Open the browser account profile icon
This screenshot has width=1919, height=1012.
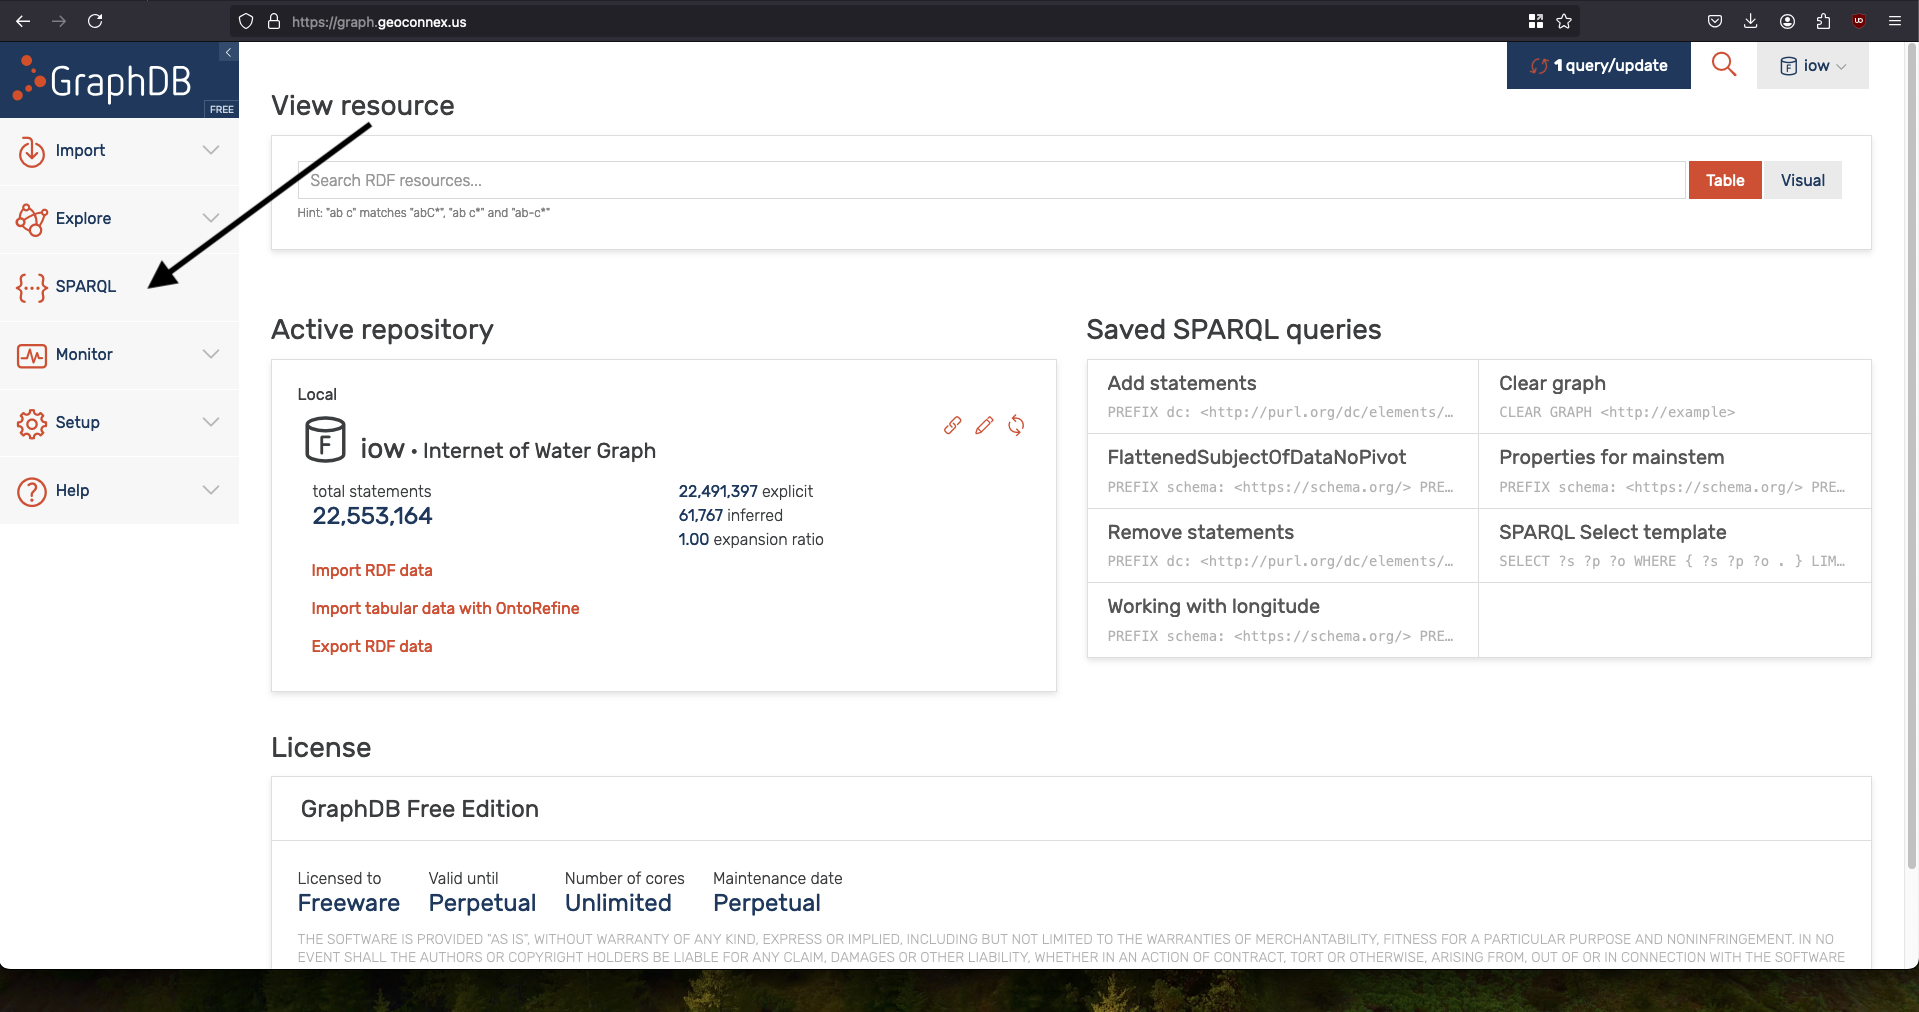point(1787,21)
